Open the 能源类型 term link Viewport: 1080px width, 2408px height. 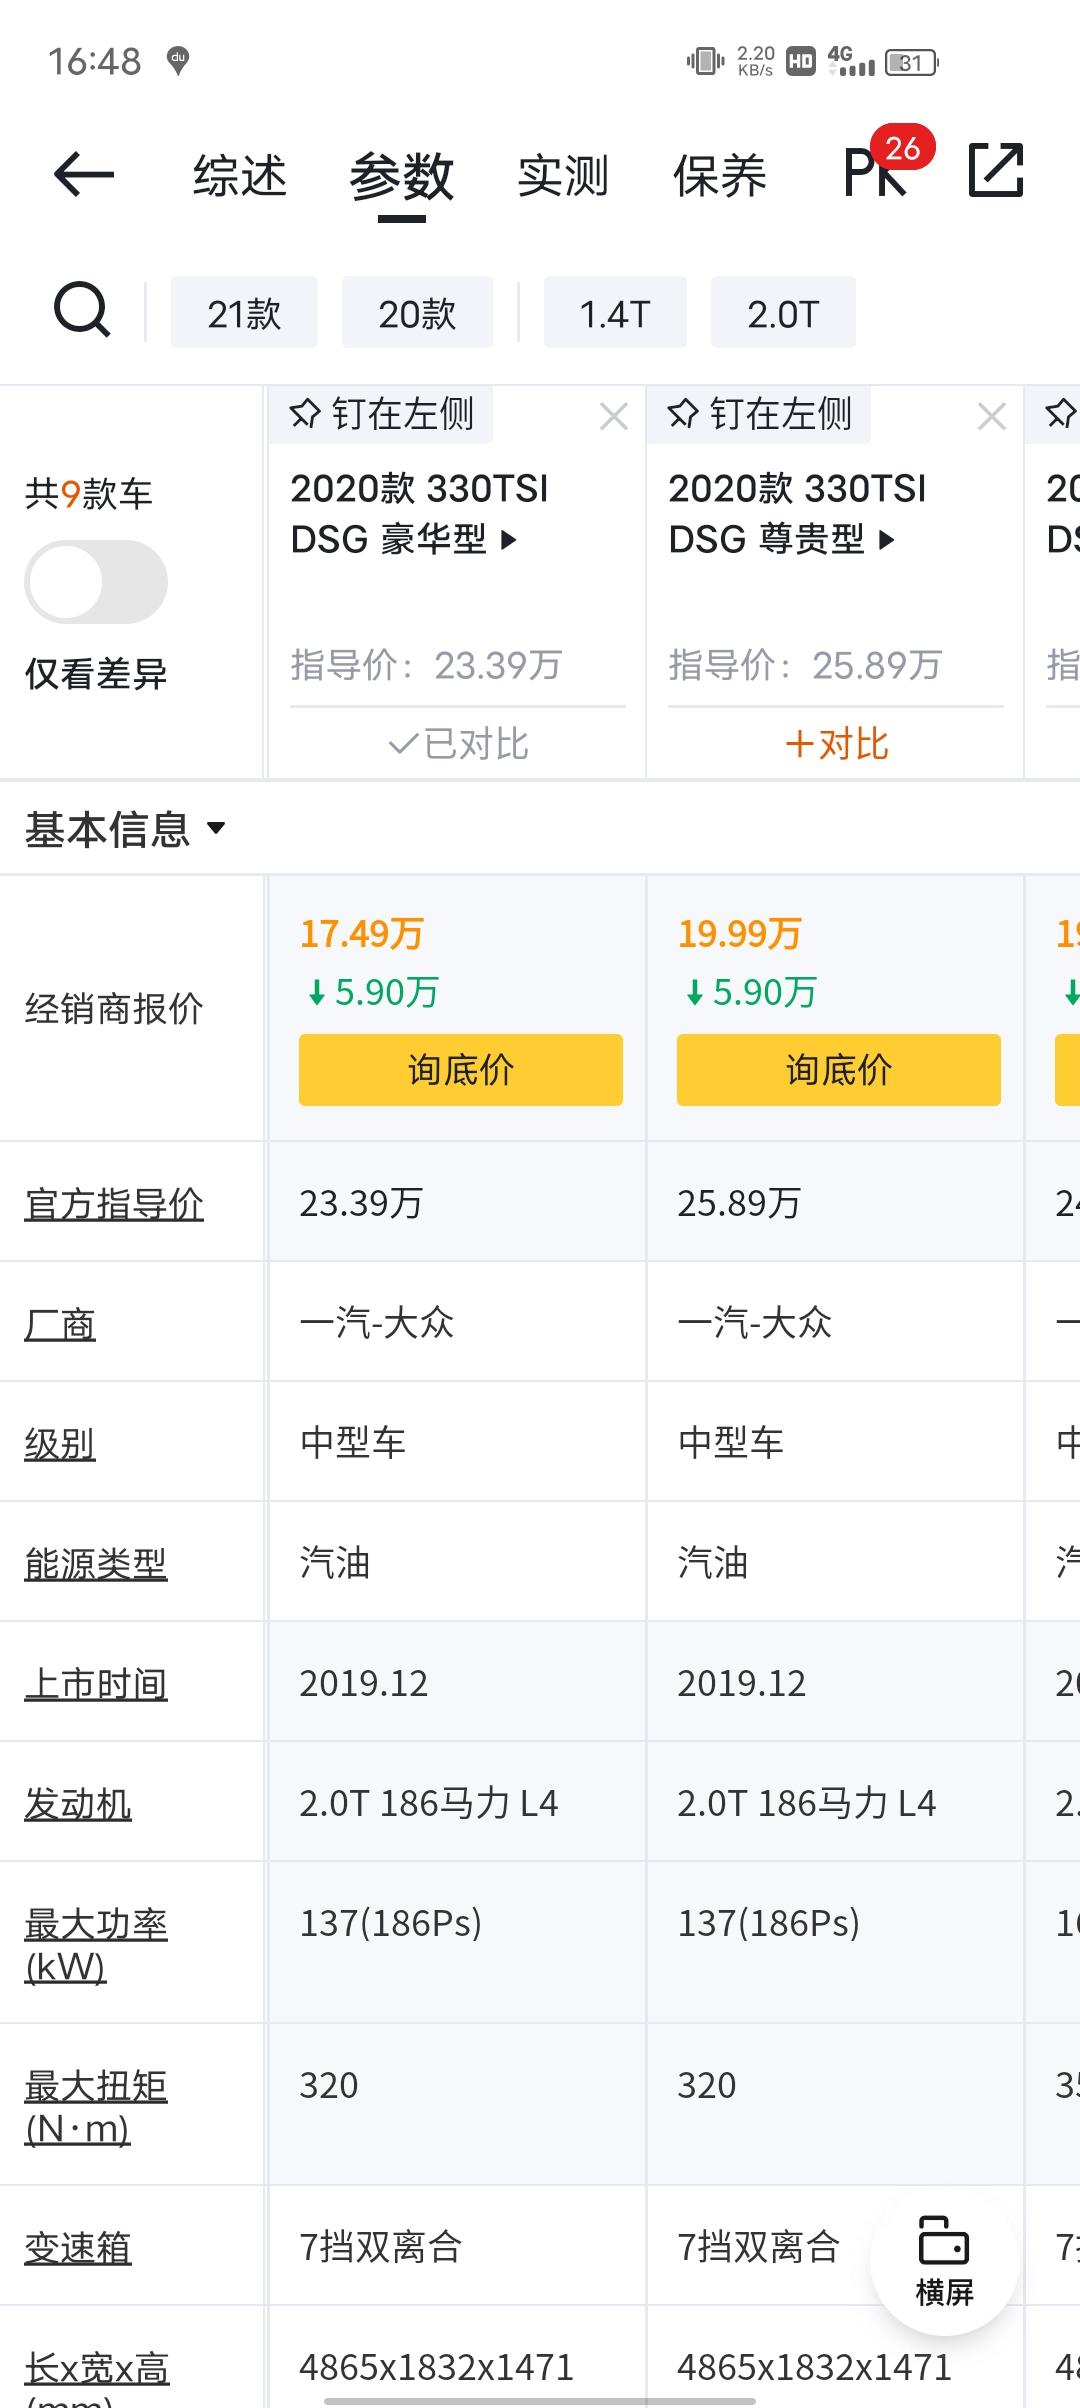point(96,1564)
